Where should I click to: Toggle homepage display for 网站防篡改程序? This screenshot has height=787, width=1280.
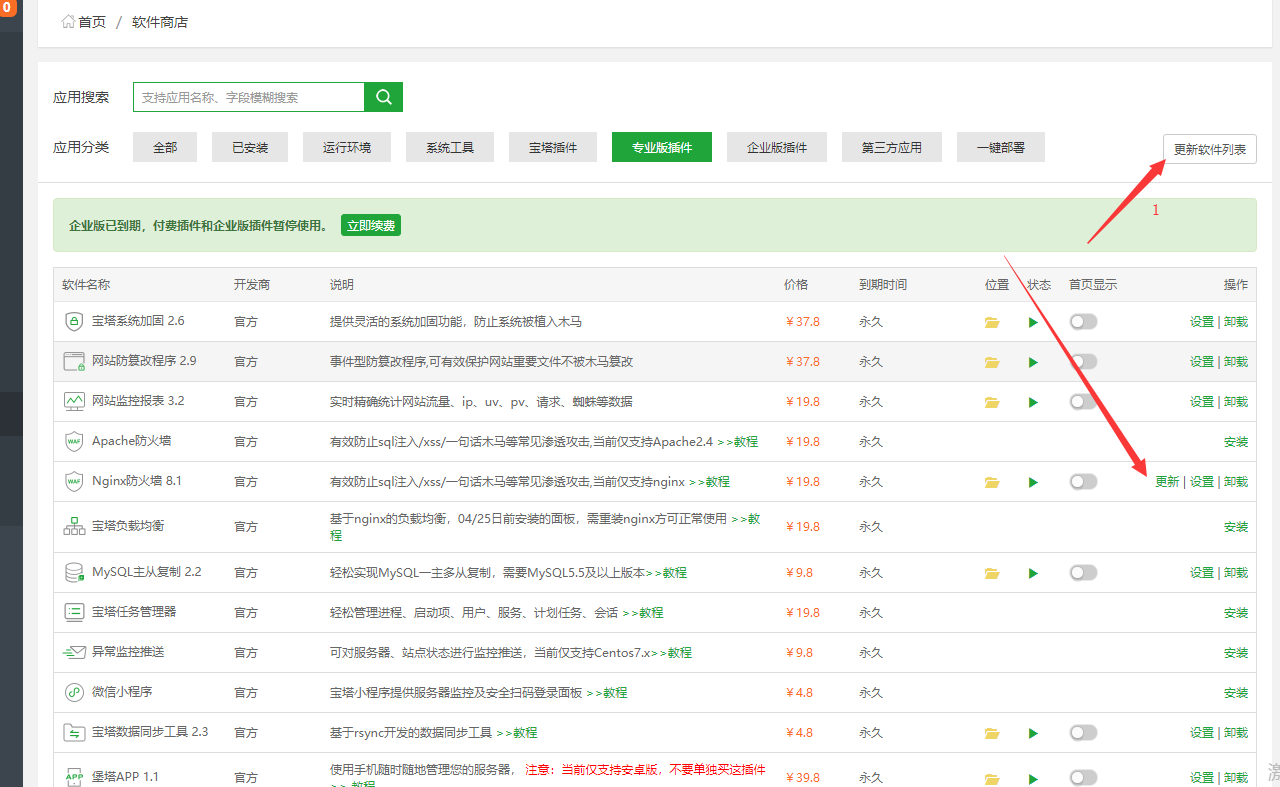pyautogui.click(x=1083, y=361)
